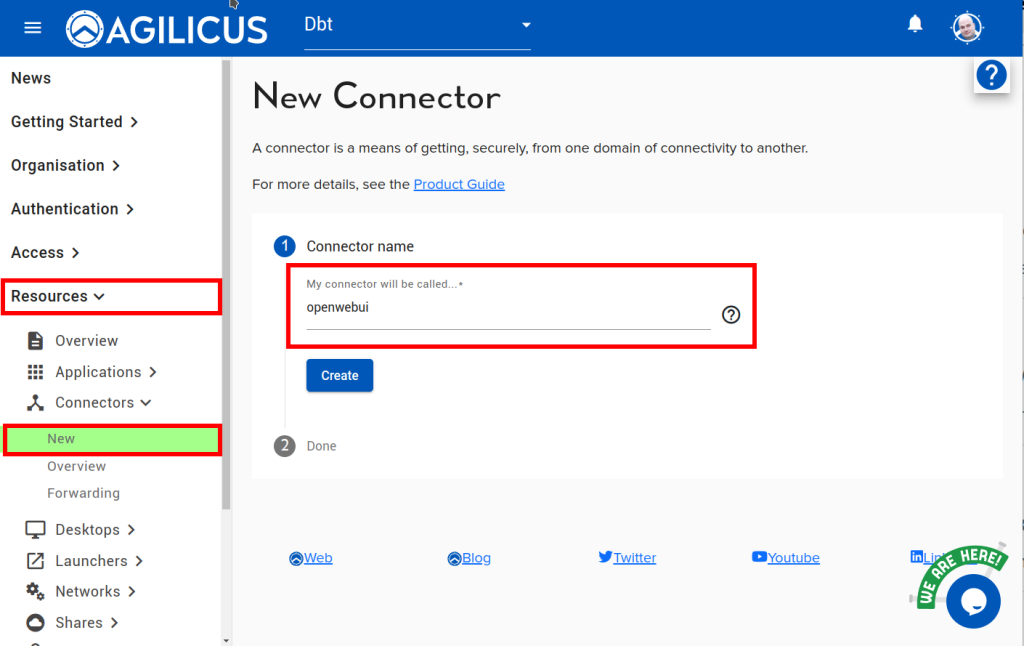
Task: Select Forwarding under Connectors
Action: (83, 493)
